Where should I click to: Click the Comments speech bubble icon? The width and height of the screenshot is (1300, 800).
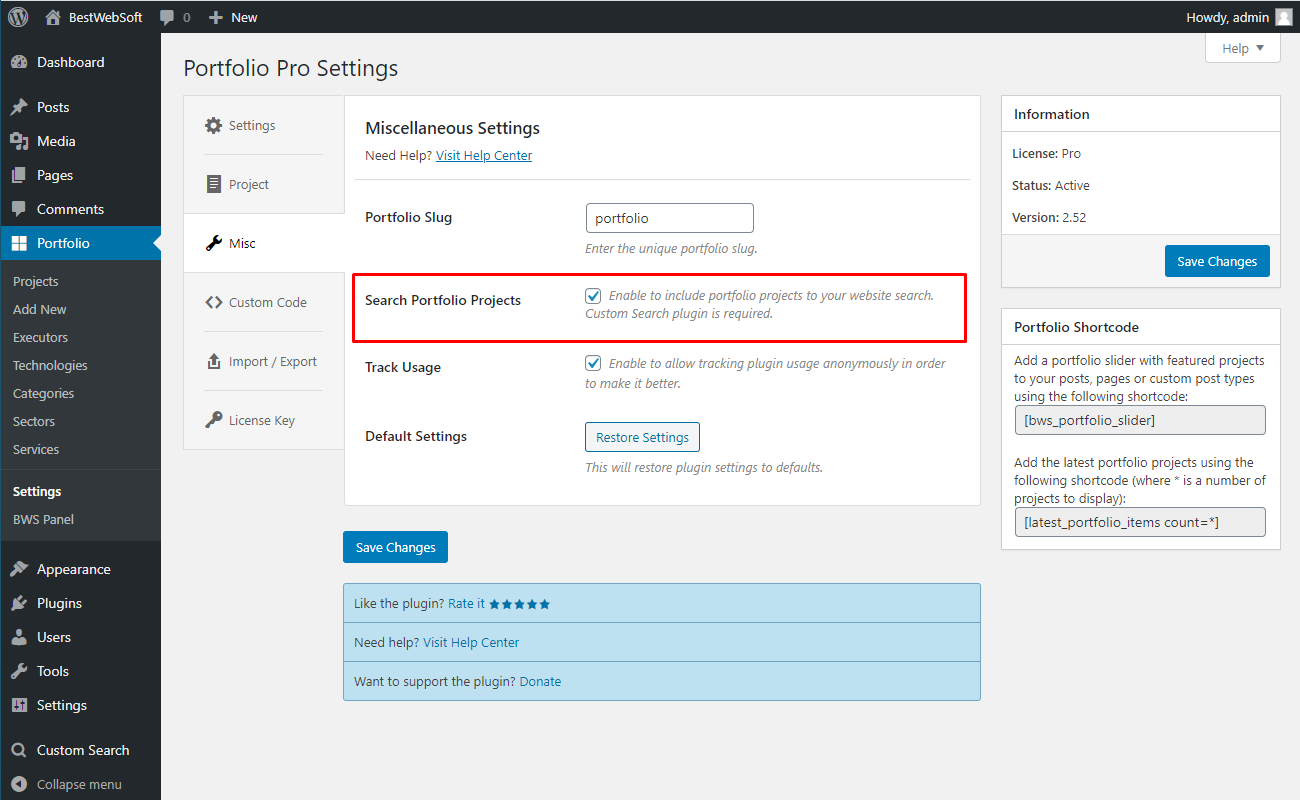tap(19, 209)
